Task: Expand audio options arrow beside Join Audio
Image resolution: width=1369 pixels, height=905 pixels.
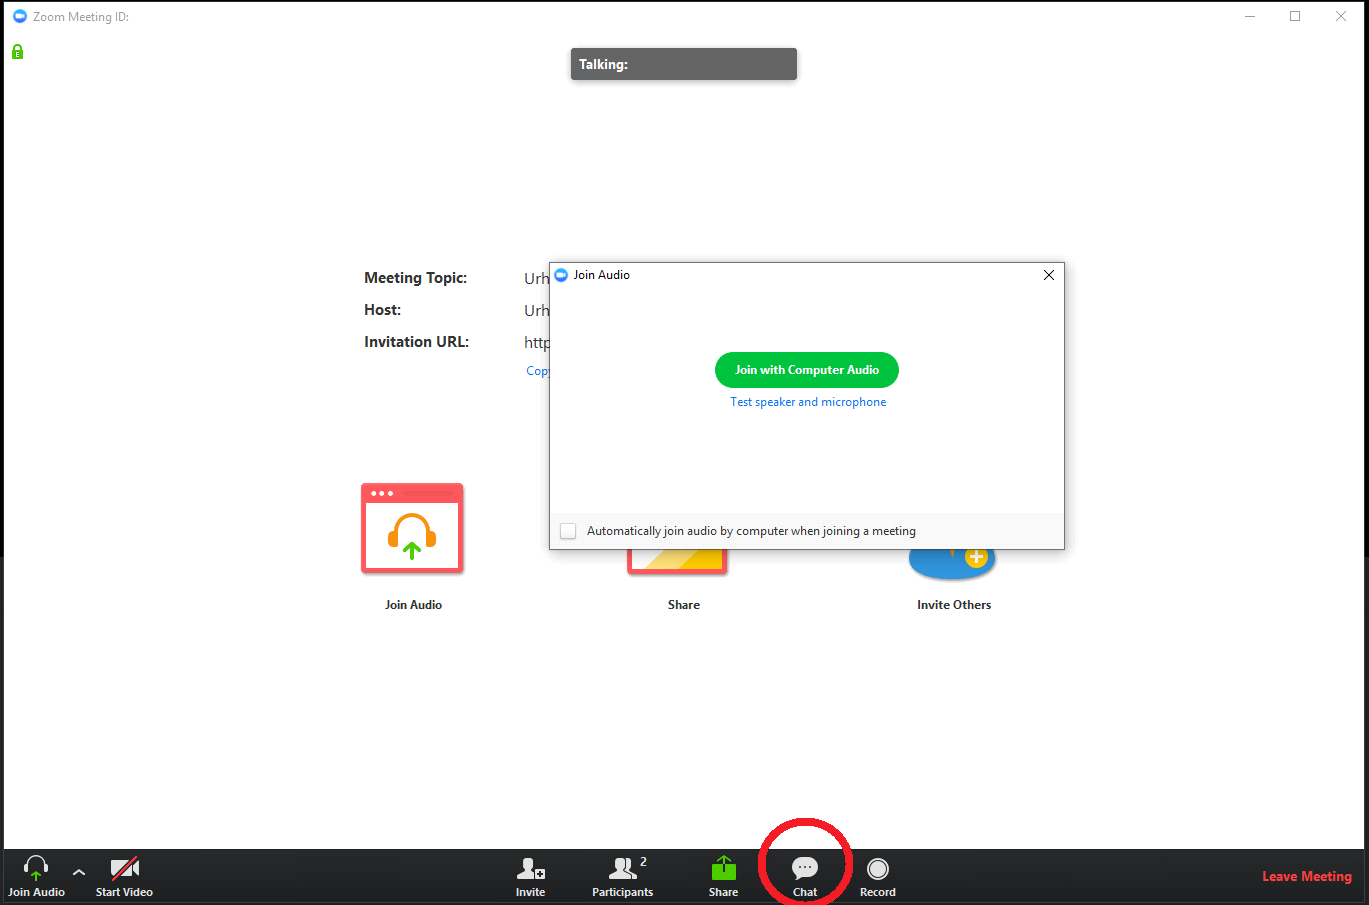Action: coord(79,872)
